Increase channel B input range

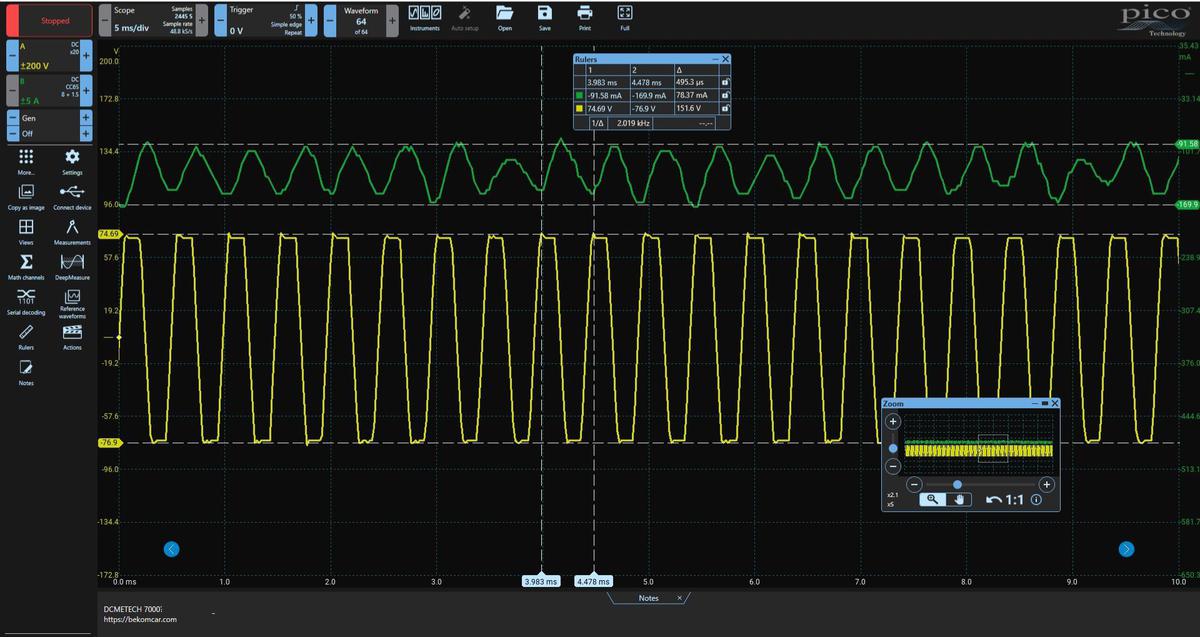point(86,92)
